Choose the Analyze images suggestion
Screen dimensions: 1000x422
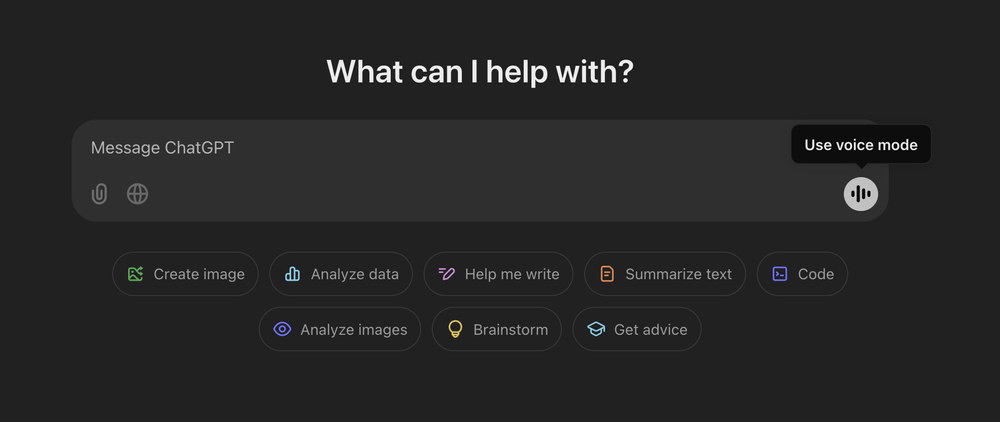click(340, 329)
